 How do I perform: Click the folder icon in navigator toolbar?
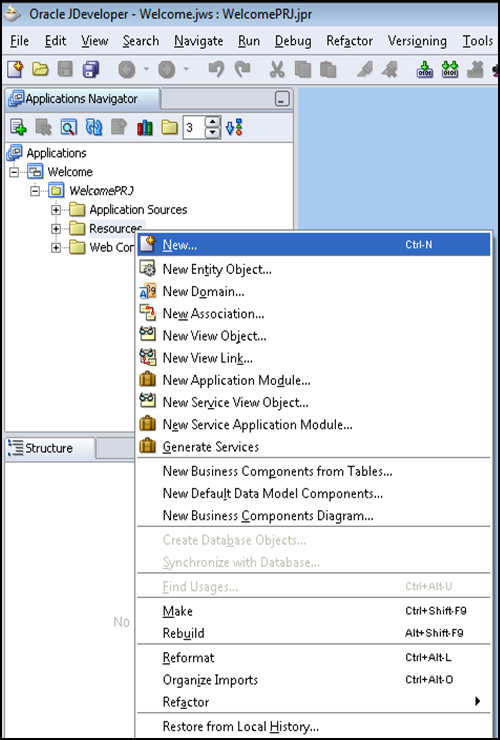[169, 127]
